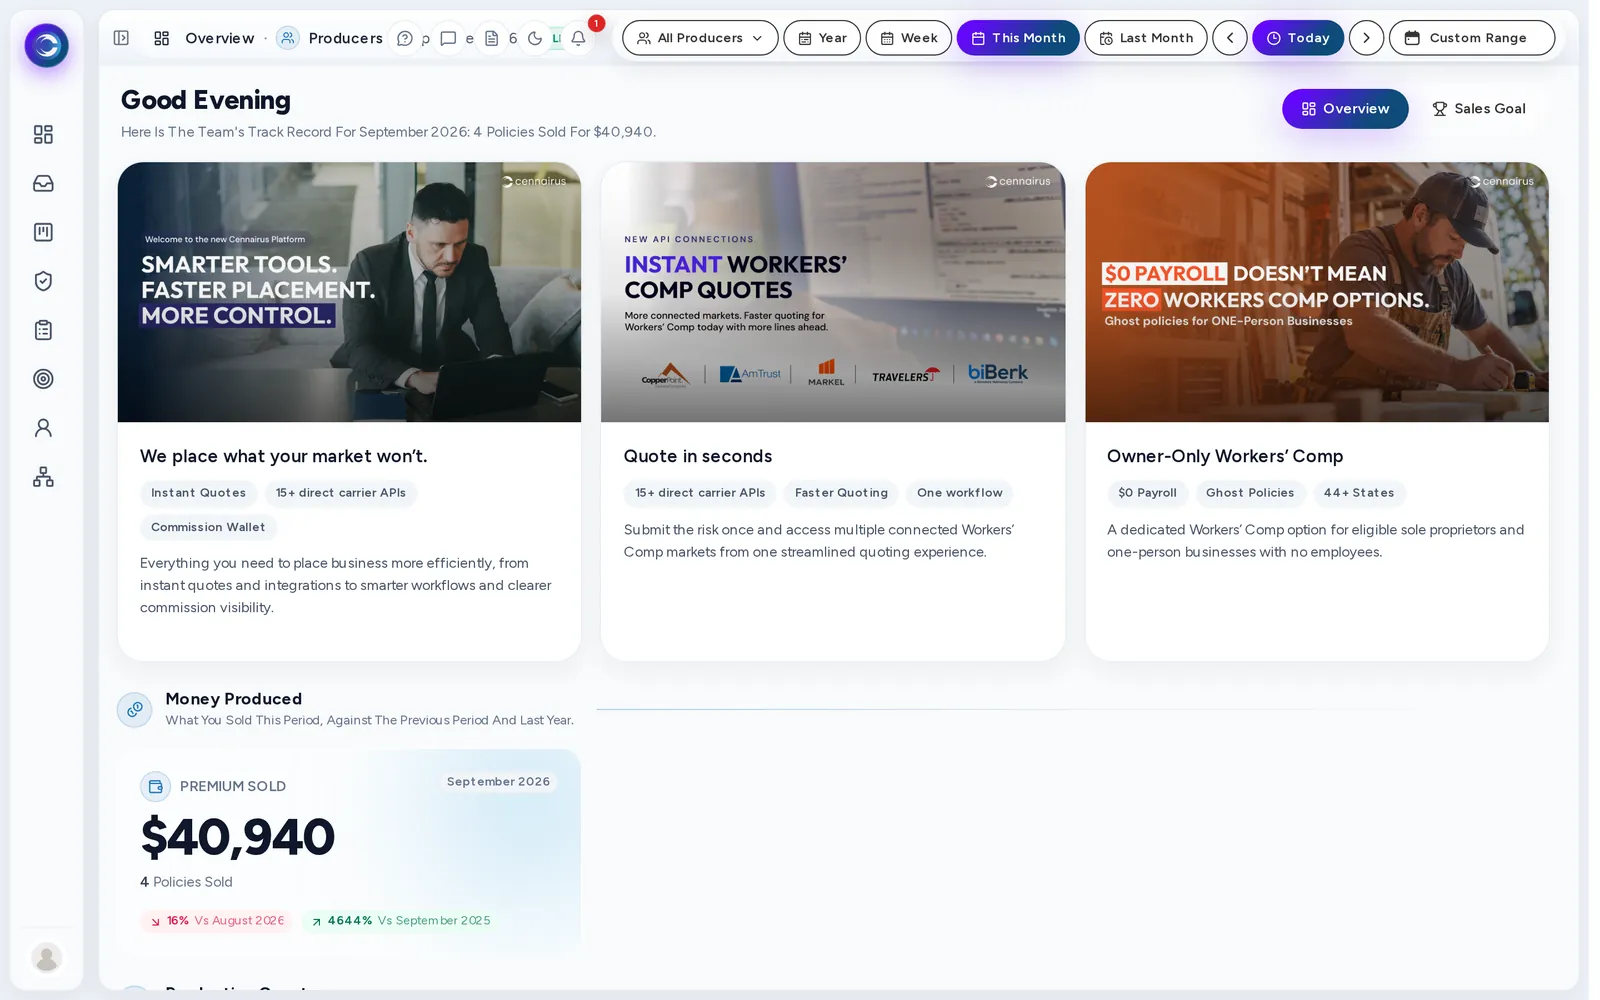
Task: Click the 'Quote in seconds' heading
Action: click(698, 456)
